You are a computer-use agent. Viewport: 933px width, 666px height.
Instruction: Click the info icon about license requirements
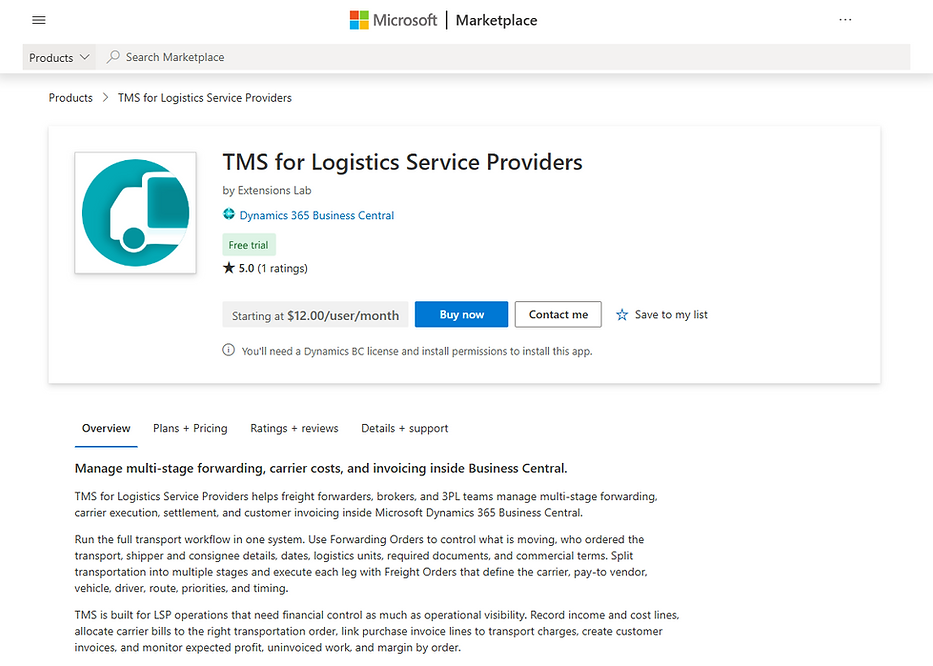pos(227,351)
